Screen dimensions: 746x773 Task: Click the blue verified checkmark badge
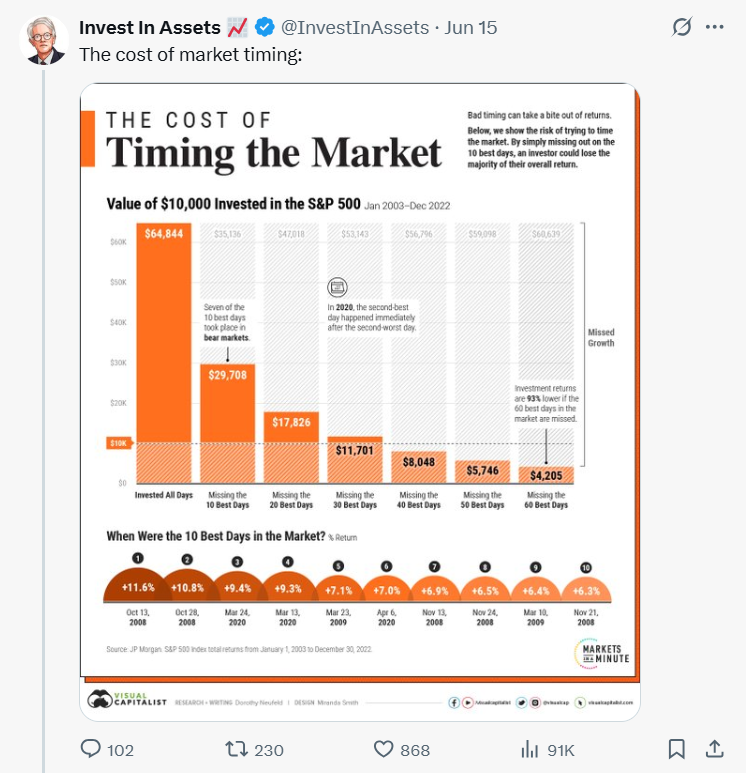click(x=265, y=28)
